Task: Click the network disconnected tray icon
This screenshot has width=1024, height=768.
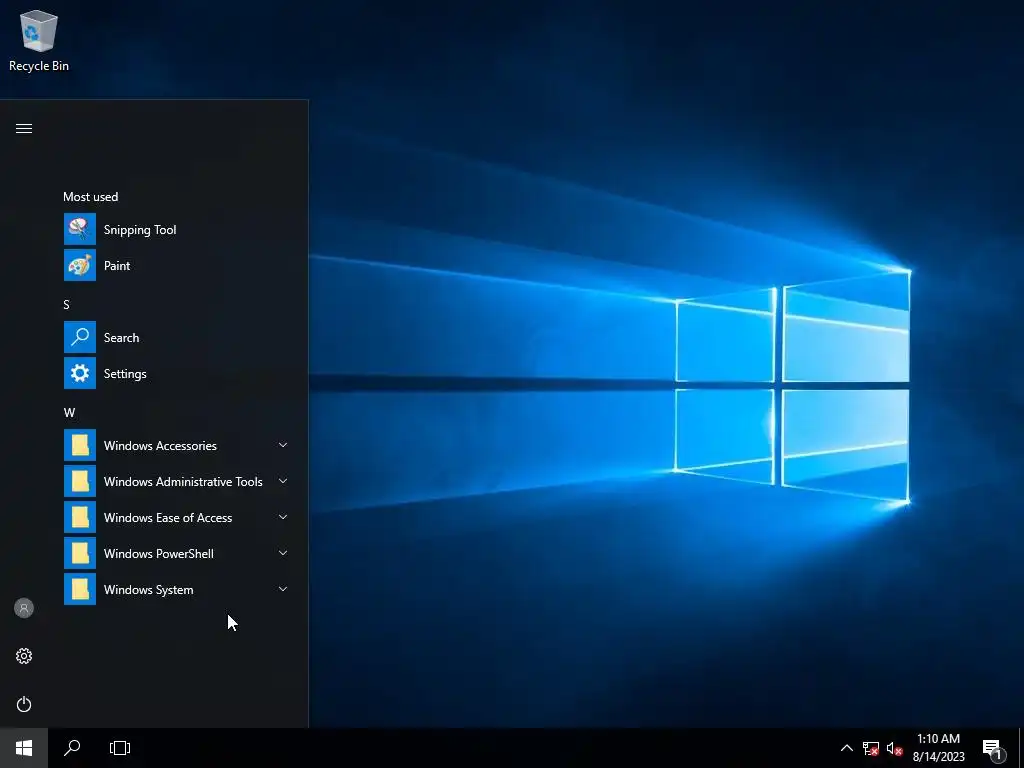Action: pos(871,748)
